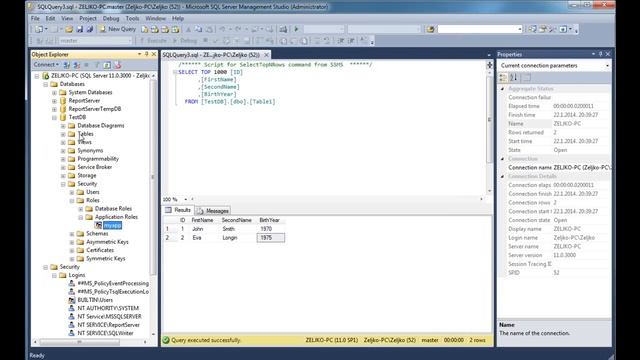Collapse the Aggregate Status section
The height and width of the screenshot is (360, 640).
[x=502, y=89]
